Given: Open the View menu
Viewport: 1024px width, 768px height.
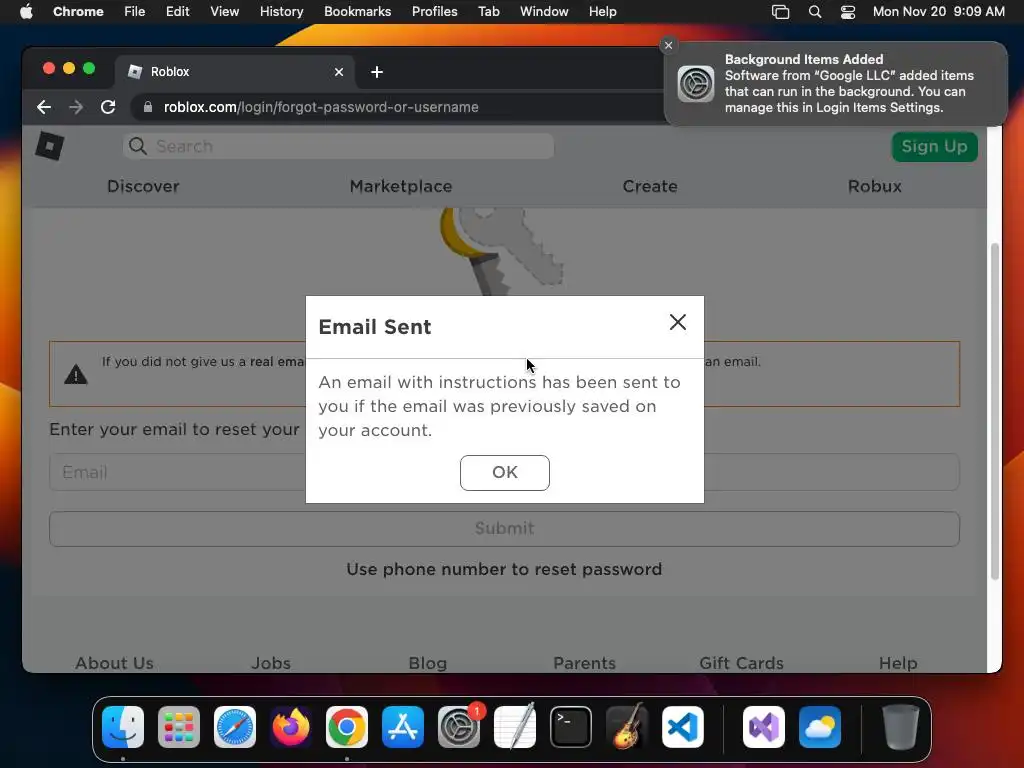Looking at the screenshot, I should pyautogui.click(x=224, y=11).
